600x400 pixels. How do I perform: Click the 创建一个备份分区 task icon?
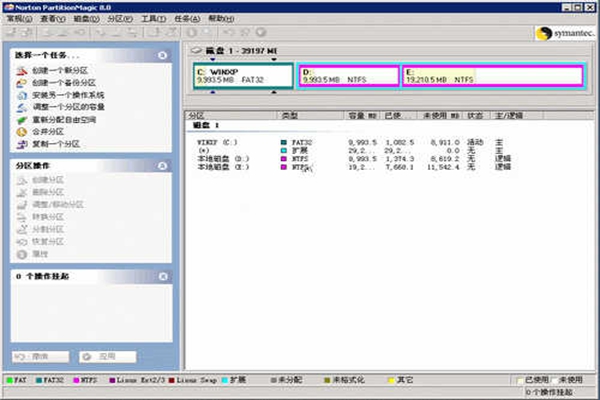click(21, 84)
